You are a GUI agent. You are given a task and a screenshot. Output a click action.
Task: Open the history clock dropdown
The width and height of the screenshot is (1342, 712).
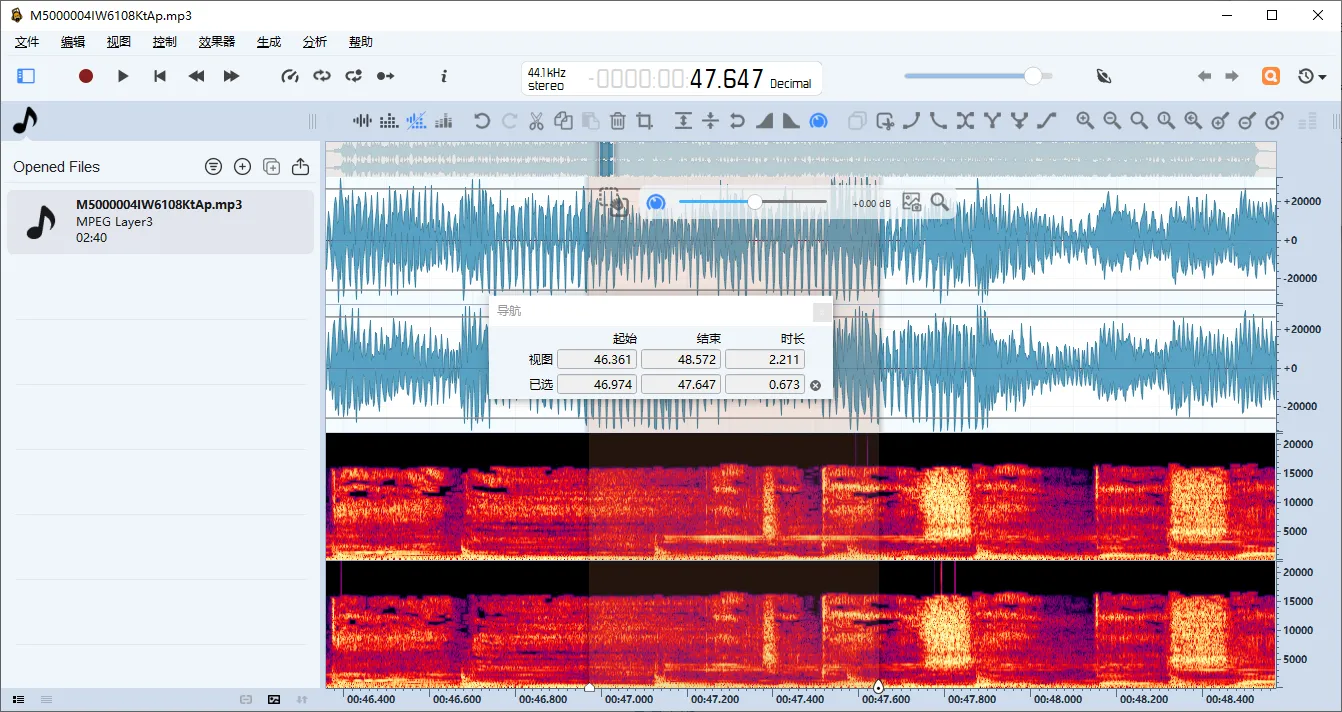[x=1311, y=76]
